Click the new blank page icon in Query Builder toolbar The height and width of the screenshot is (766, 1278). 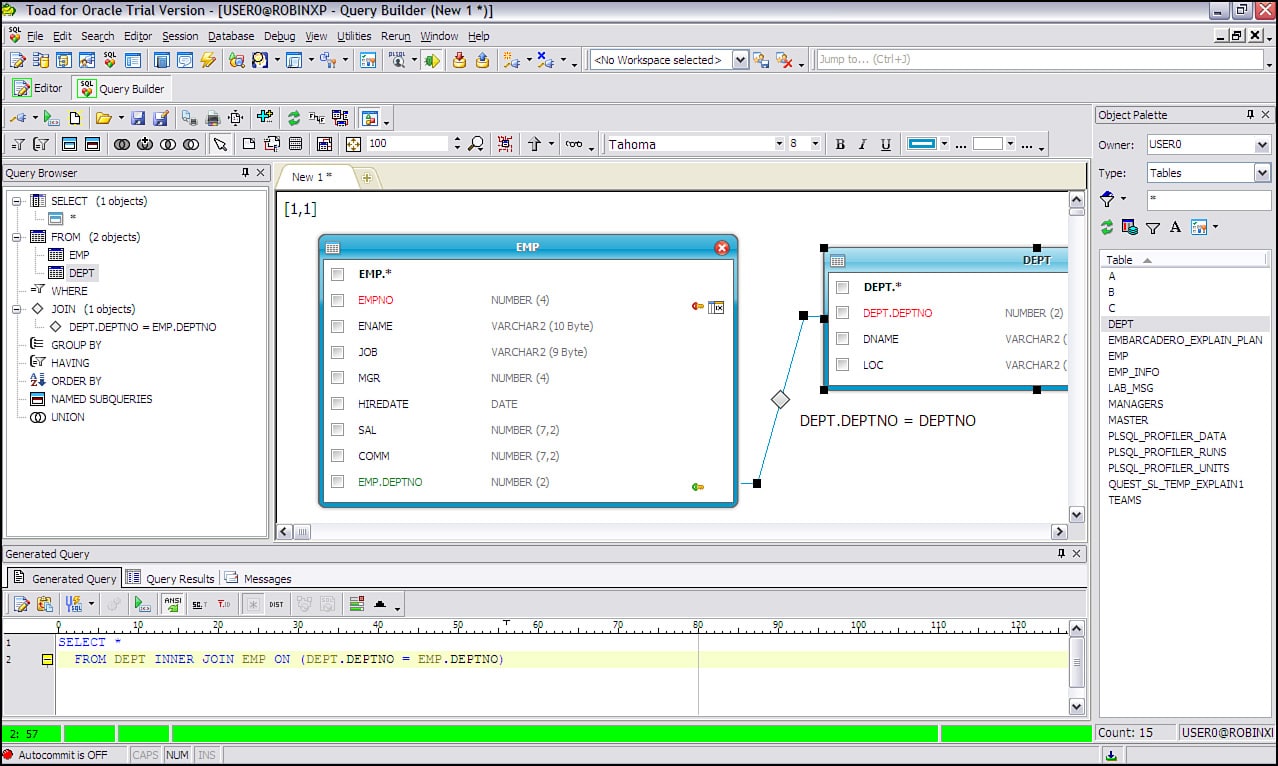(75, 118)
